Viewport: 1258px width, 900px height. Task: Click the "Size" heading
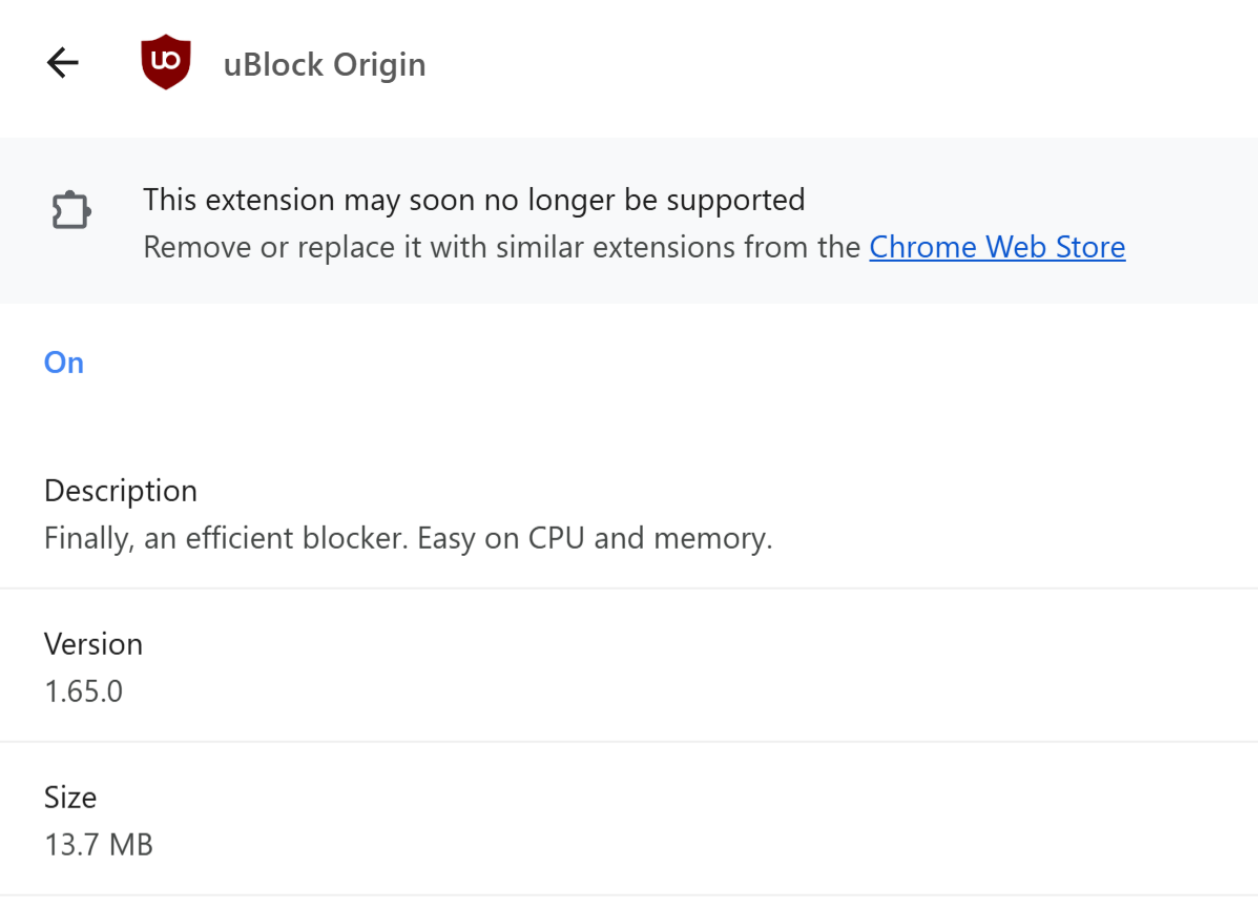click(x=70, y=797)
